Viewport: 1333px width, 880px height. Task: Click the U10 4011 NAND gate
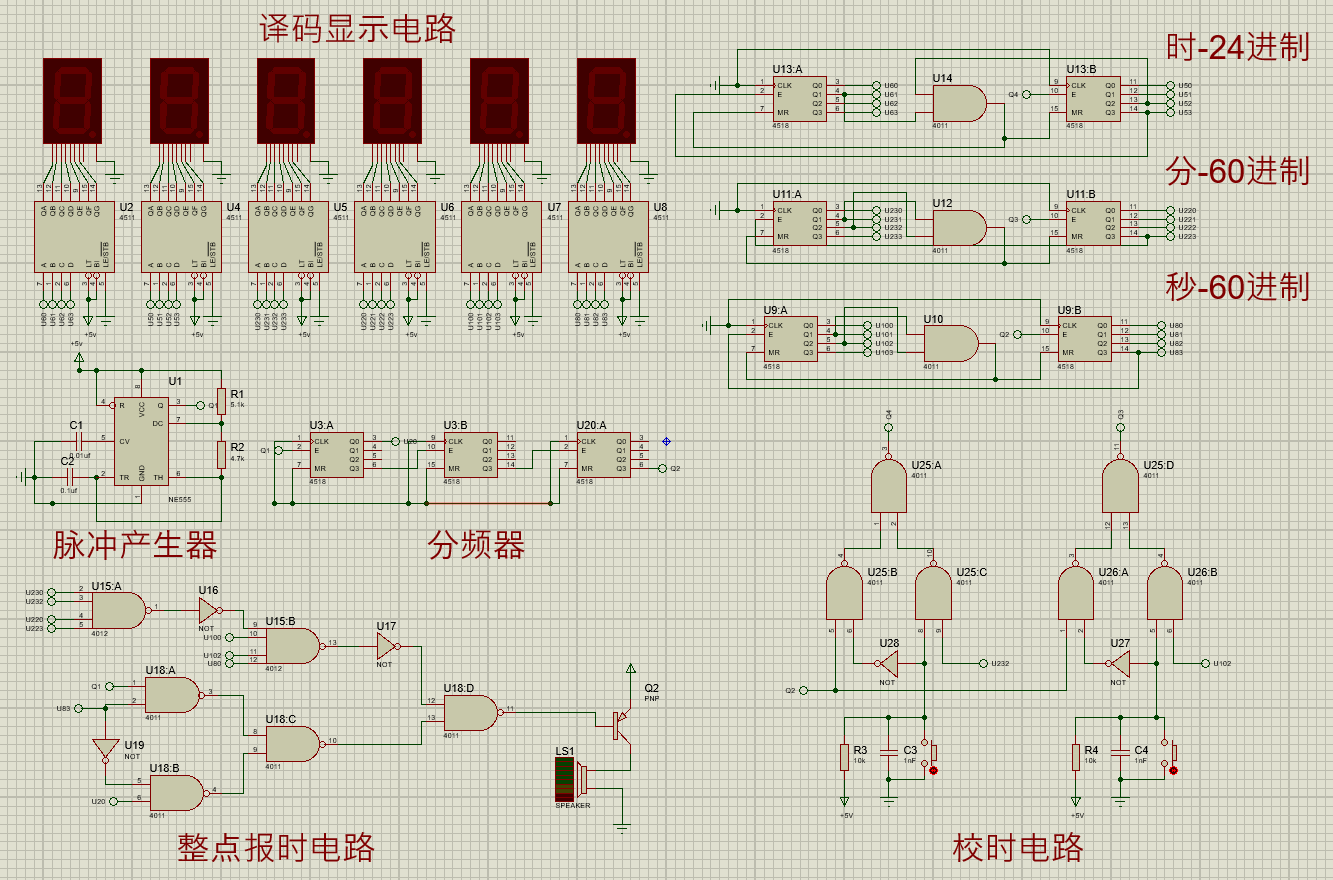coord(950,343)
